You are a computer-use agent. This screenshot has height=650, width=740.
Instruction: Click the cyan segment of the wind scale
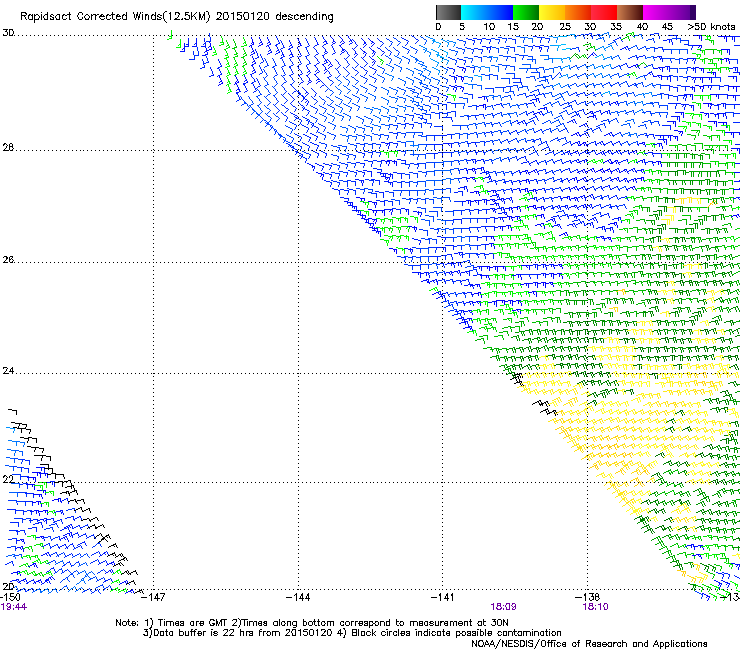474,12
